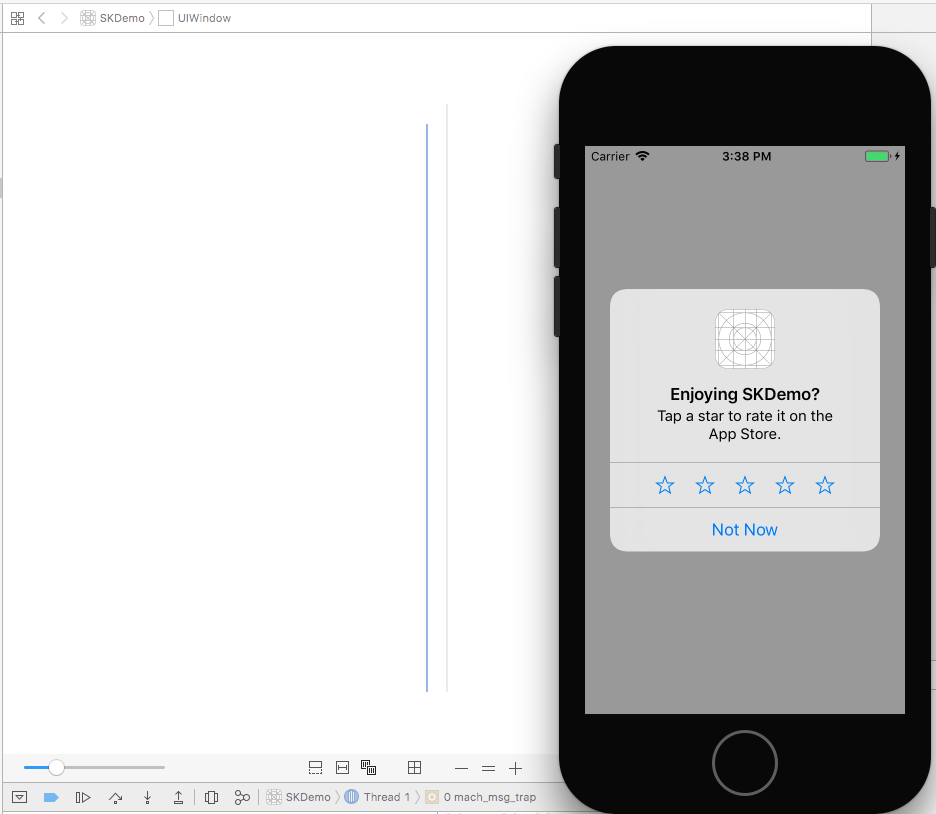Continue program execution
Viewport: 936px width, 814px height.
click(x=83, y=797)
